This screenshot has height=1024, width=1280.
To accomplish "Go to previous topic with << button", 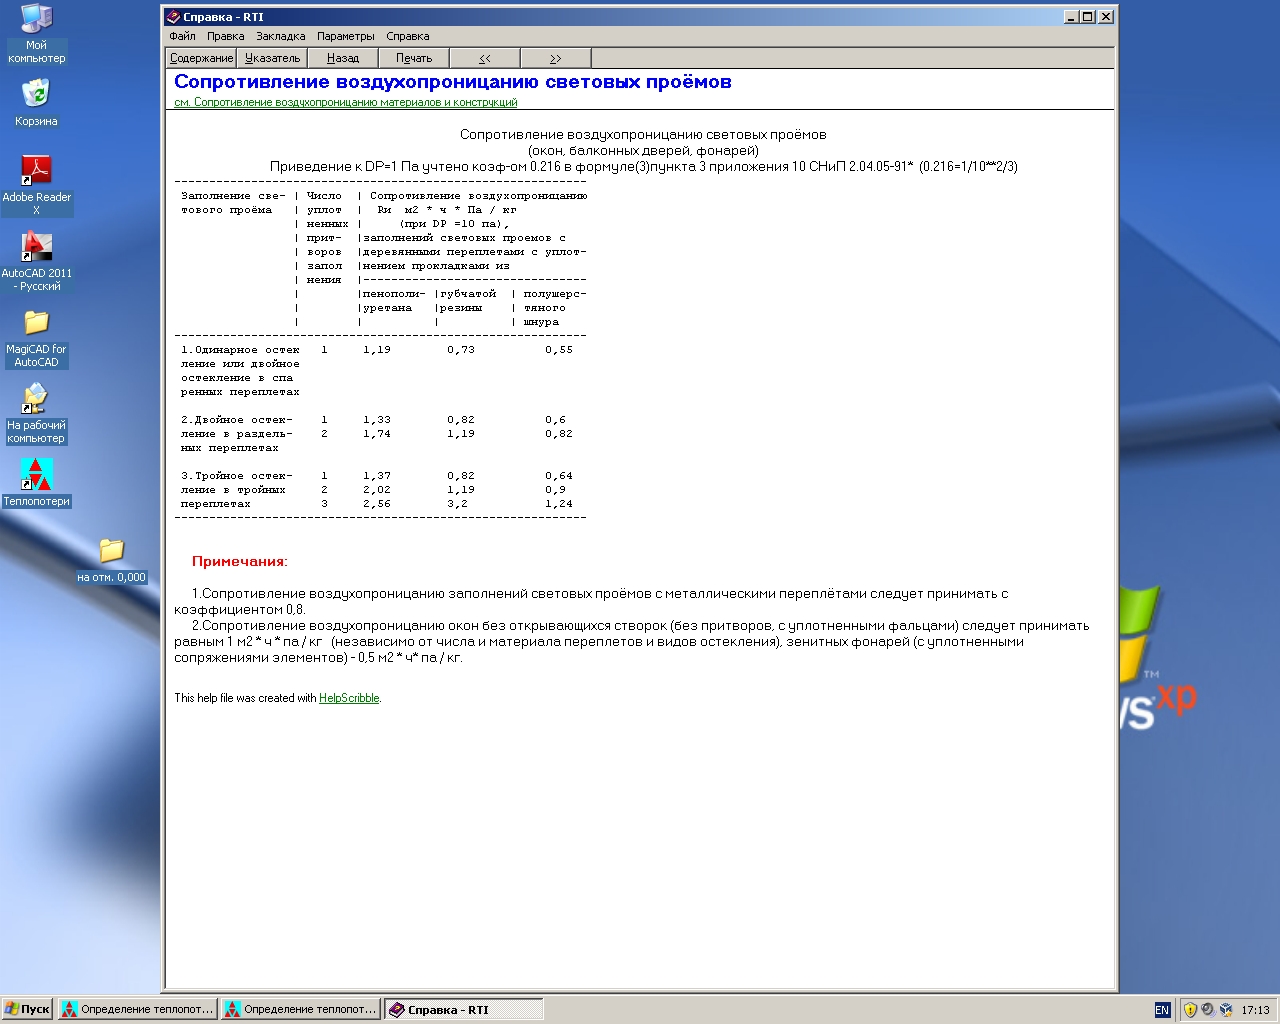I will (x=485, y=58).
